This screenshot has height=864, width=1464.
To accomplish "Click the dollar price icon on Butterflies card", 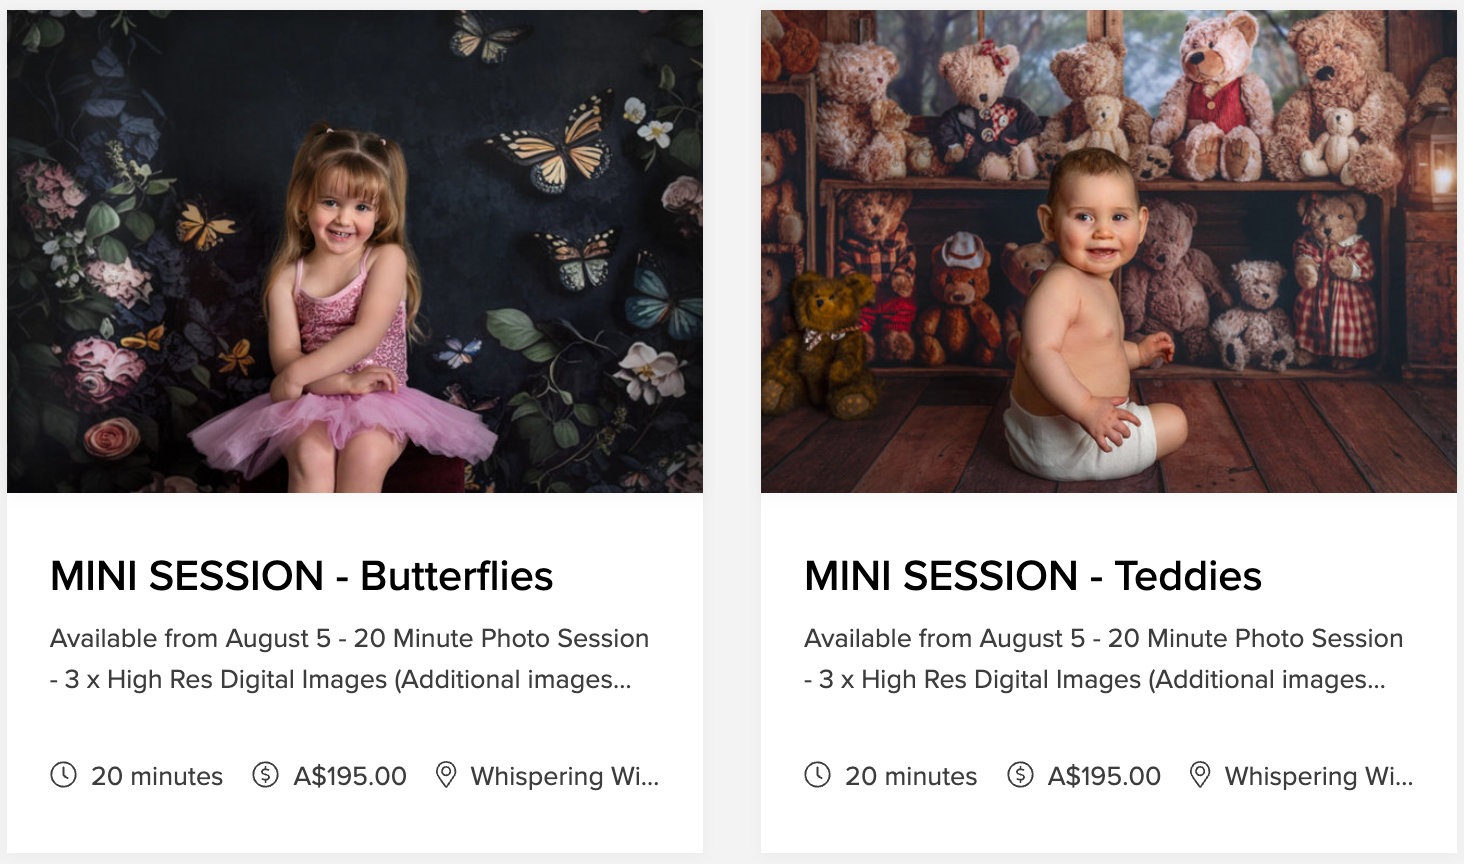I will point(266,775).
